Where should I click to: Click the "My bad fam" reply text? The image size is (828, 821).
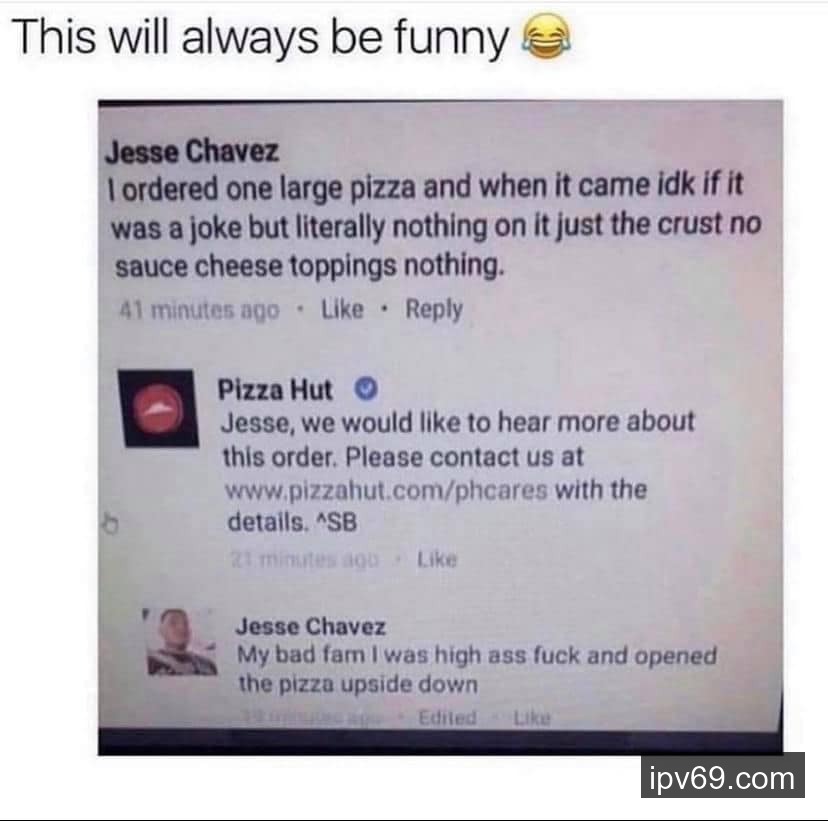(477, 669)
